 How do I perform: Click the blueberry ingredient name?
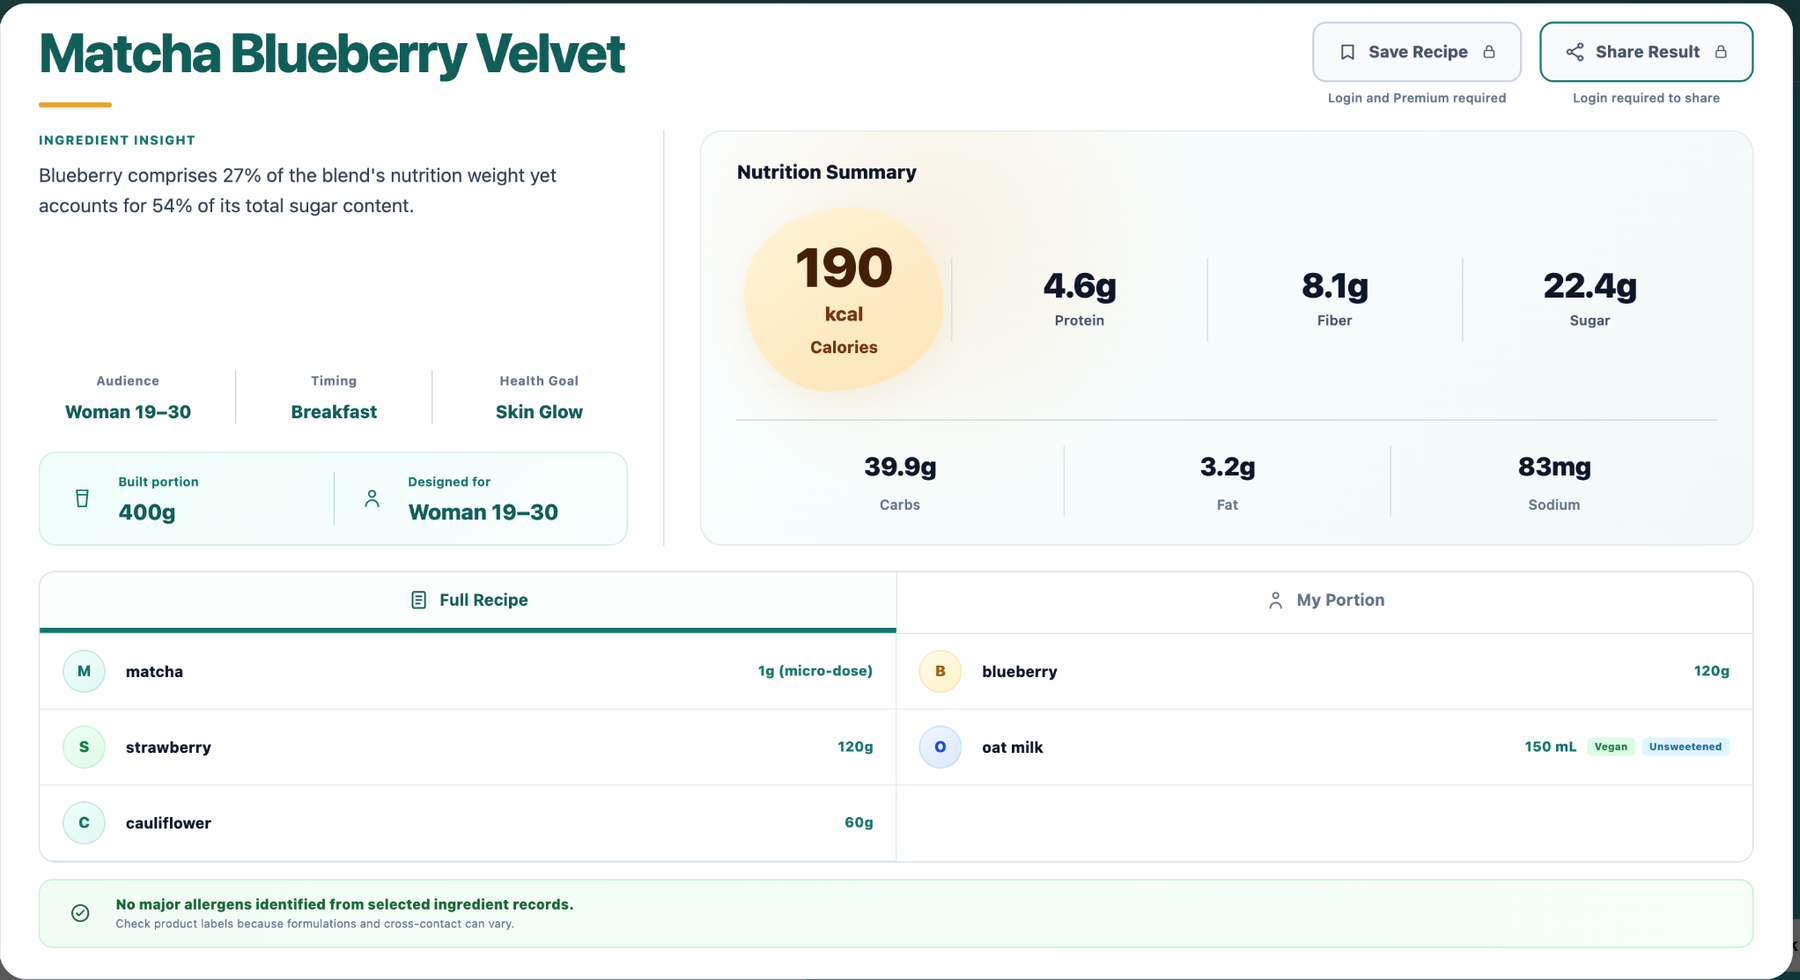(x=1019, y=671)
